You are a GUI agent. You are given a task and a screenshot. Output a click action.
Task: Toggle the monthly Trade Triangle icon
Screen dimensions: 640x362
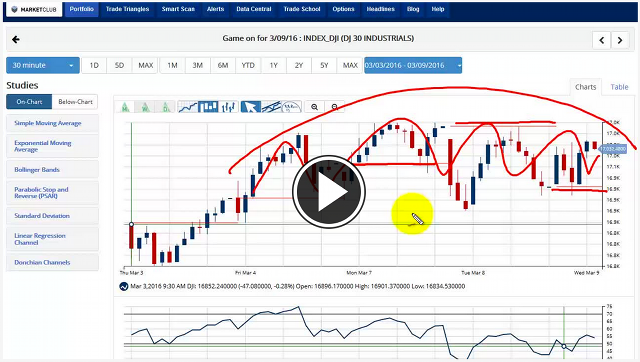coord(125,107)
